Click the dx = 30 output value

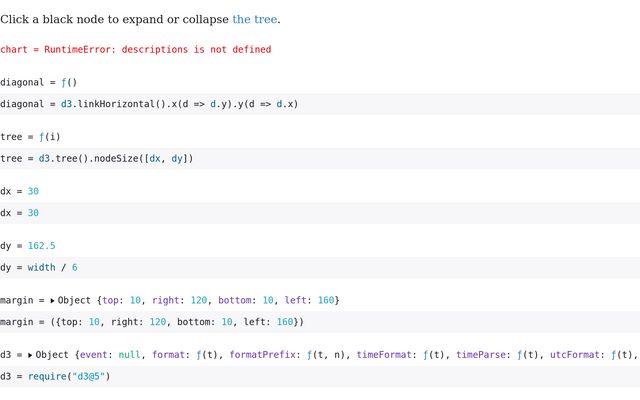coord(33,191)
